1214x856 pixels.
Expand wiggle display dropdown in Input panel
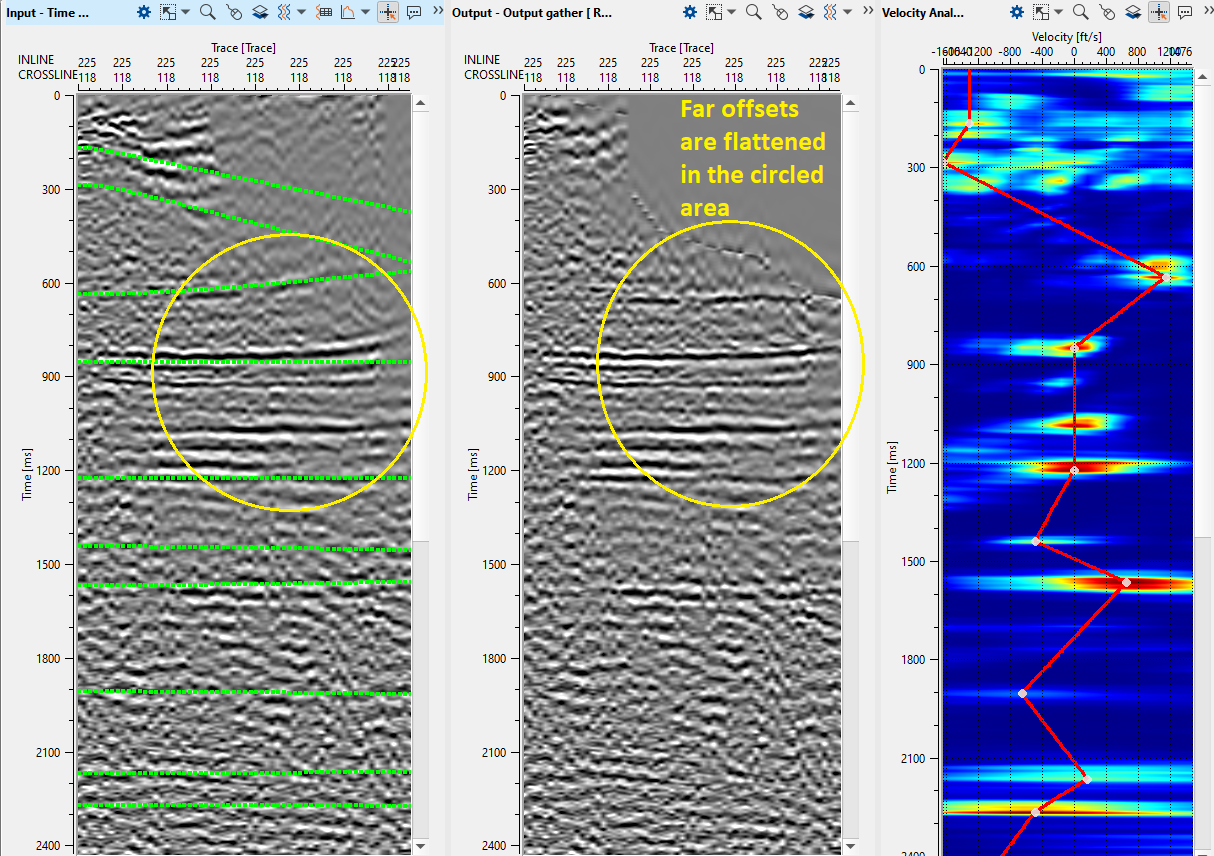tap(302, 12)
